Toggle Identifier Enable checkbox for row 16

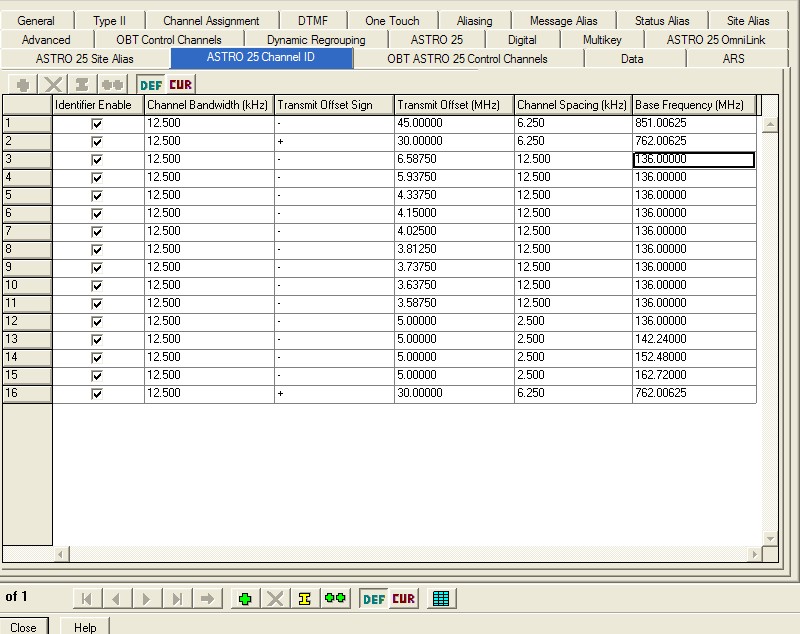[96, 394]
